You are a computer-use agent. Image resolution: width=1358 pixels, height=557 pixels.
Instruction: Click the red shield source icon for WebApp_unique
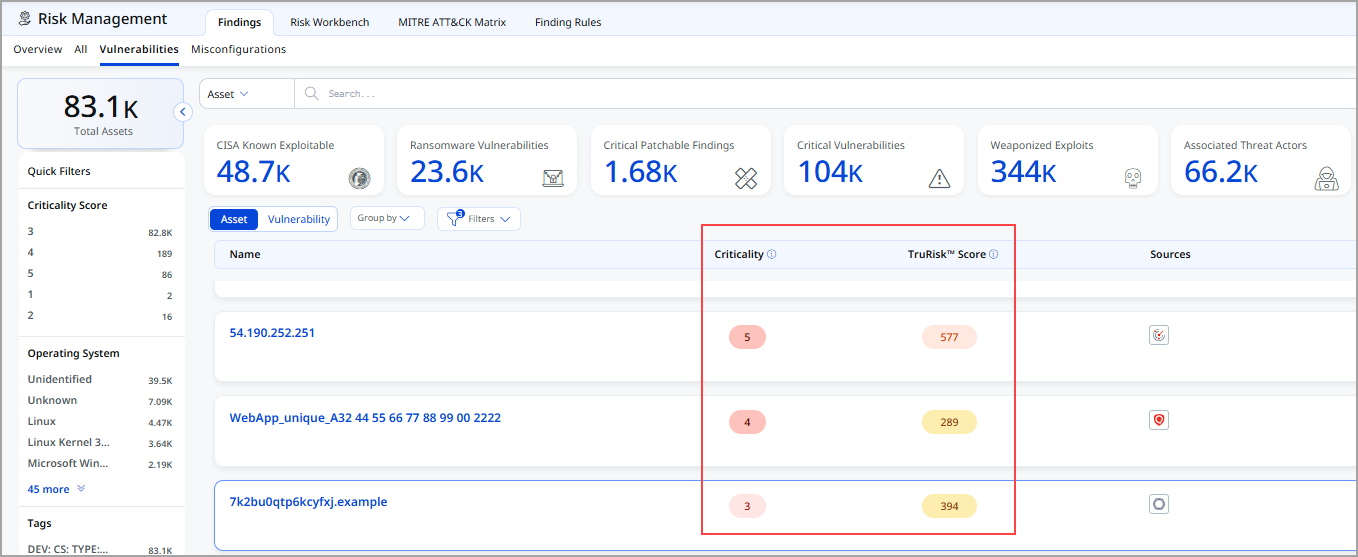1159,421
